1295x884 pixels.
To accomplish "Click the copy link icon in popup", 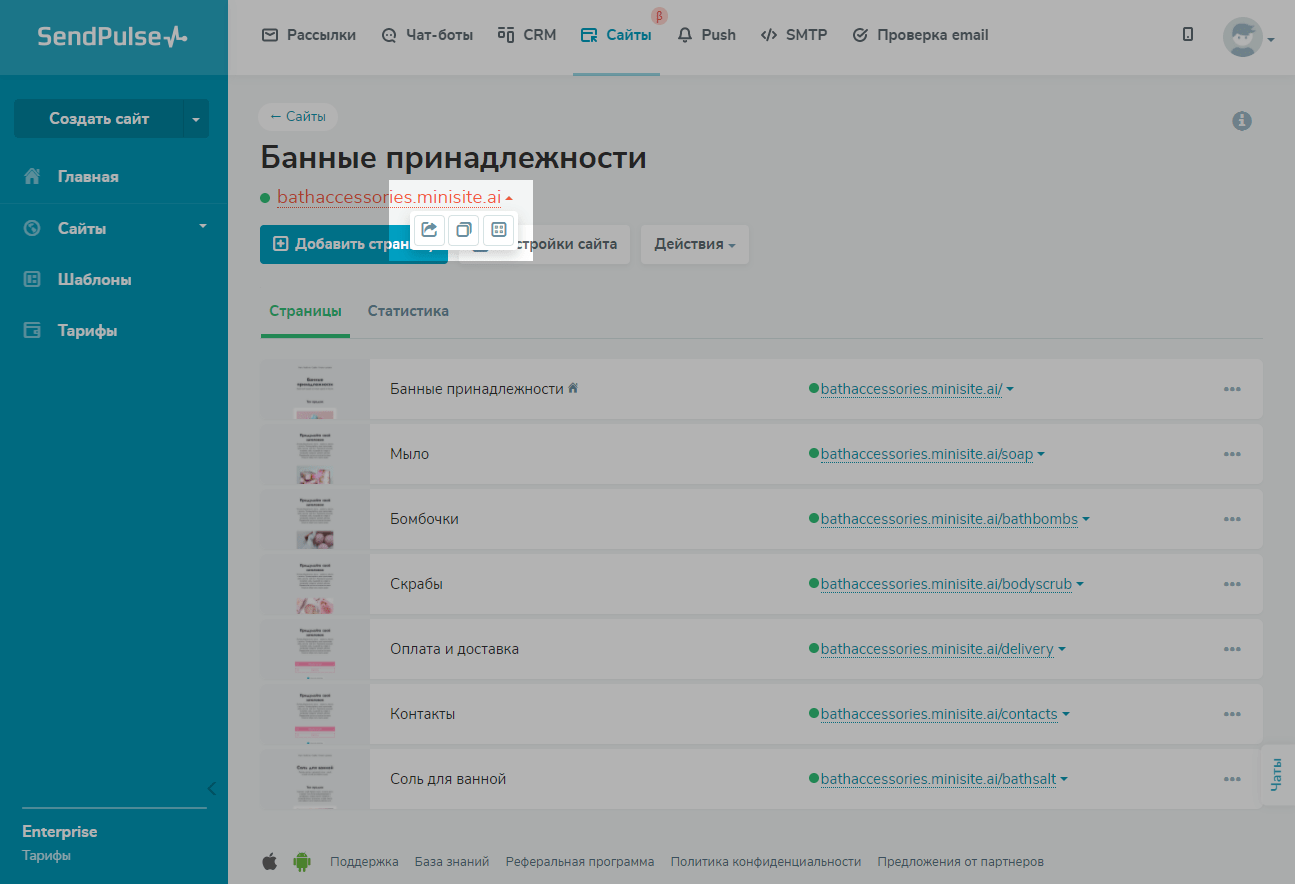I will pyautogui.click(x=463, y=230).
